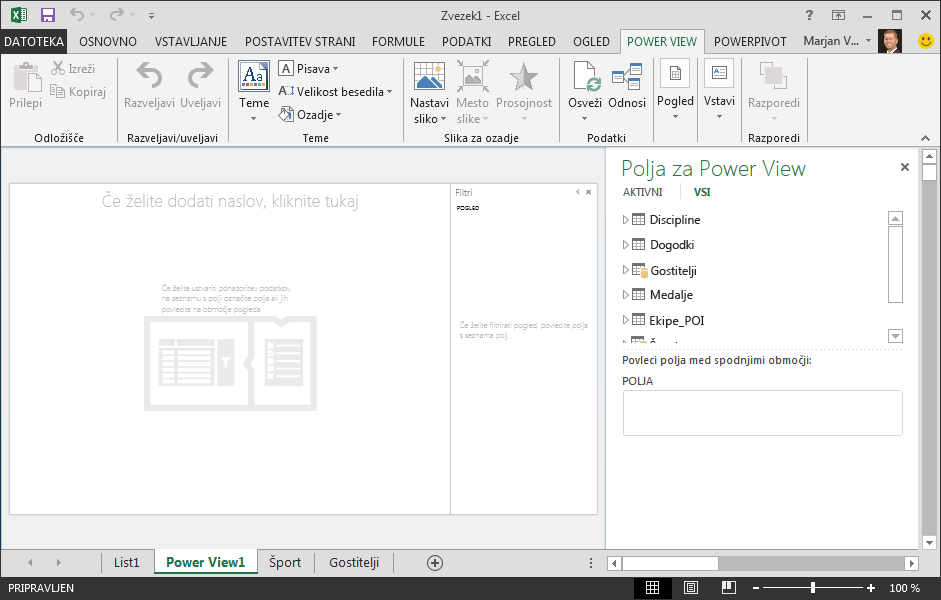Open Ribbon Display Options icon
The width and height of the screenshot is (941, 600).
[x=838, y=15]
